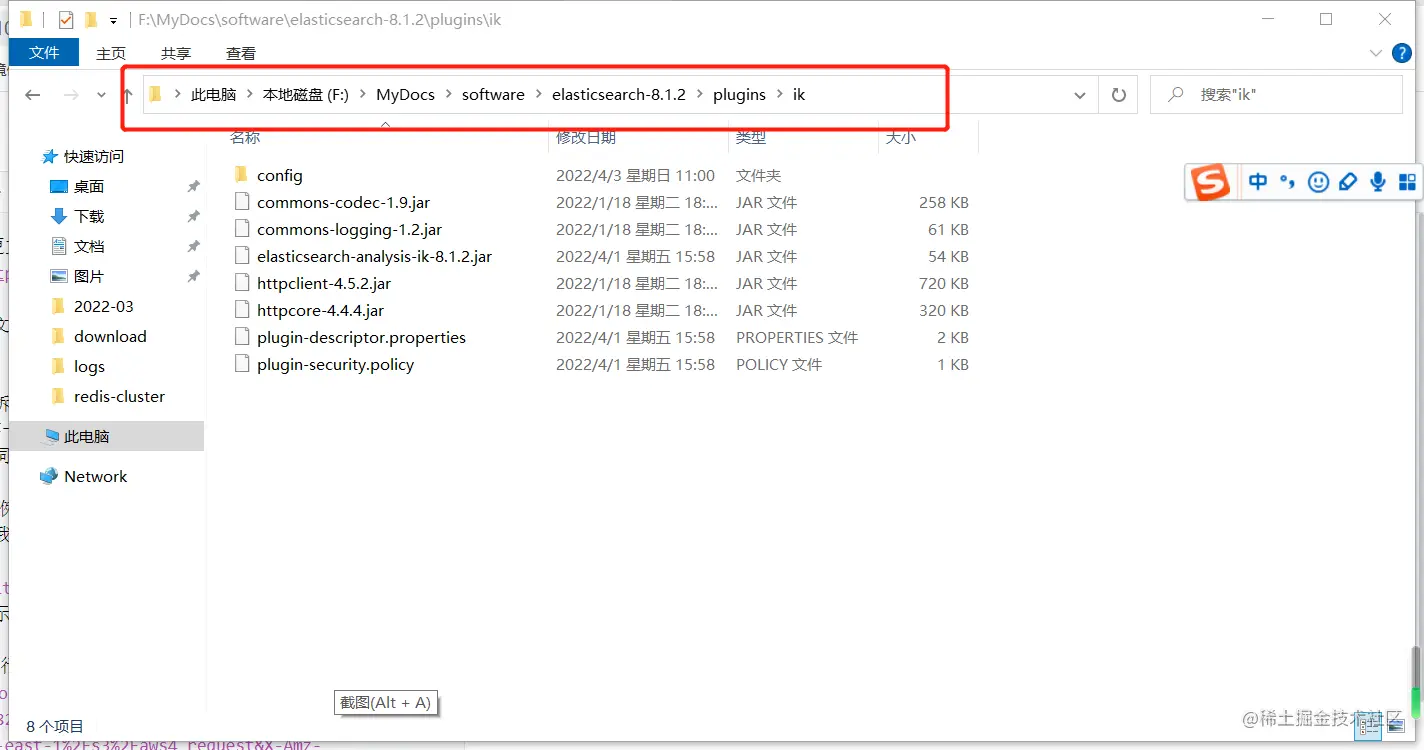
Task: Click the orange Sogou S logo
Action: pyautogui.click(x=1211, y=182)
